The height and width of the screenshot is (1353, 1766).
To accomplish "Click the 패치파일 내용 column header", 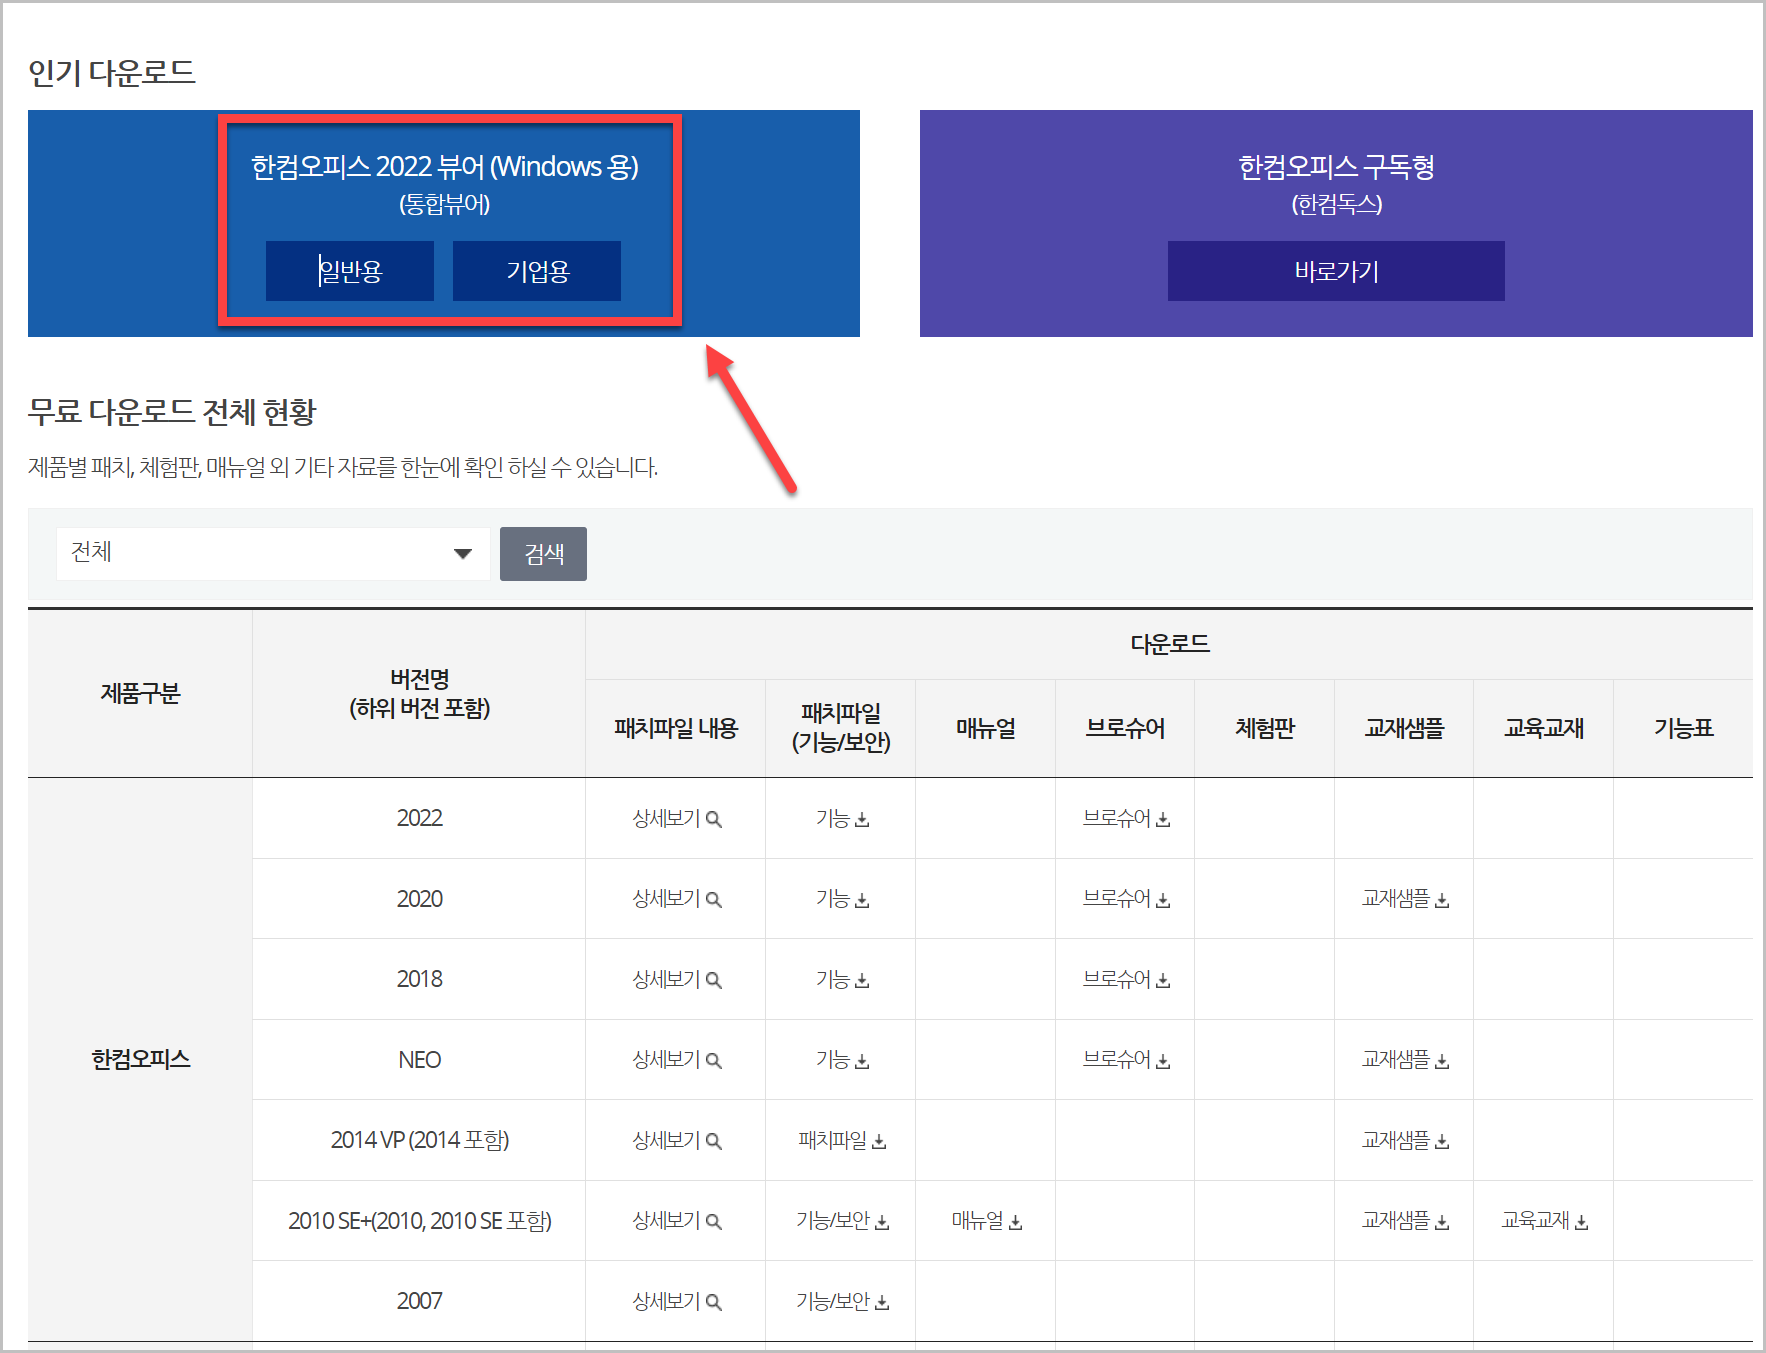I will [x=676, y=728].
